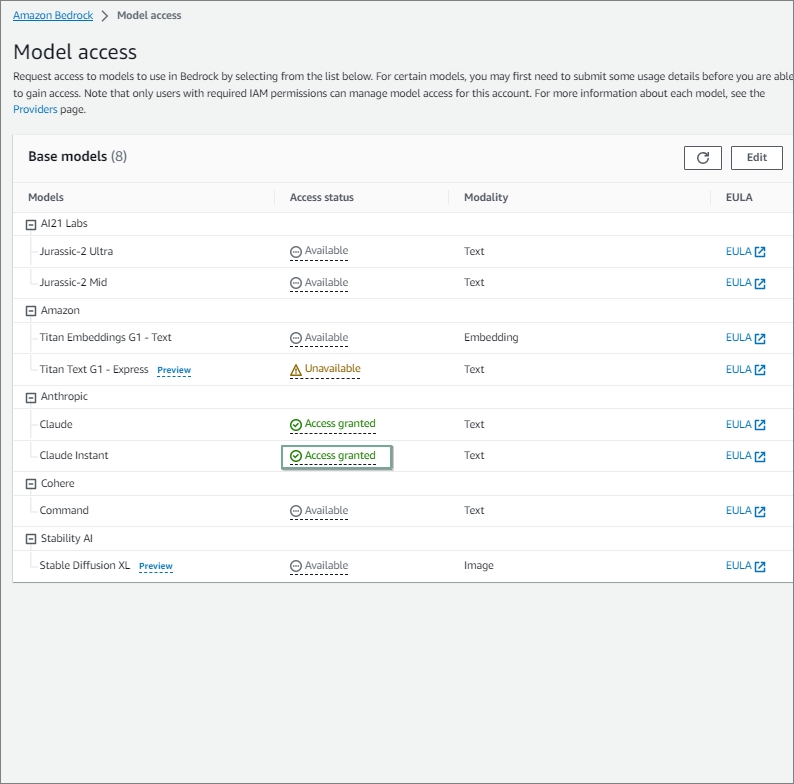
Task: Select the Claude Instant model name
Action: tap(74, 456)
